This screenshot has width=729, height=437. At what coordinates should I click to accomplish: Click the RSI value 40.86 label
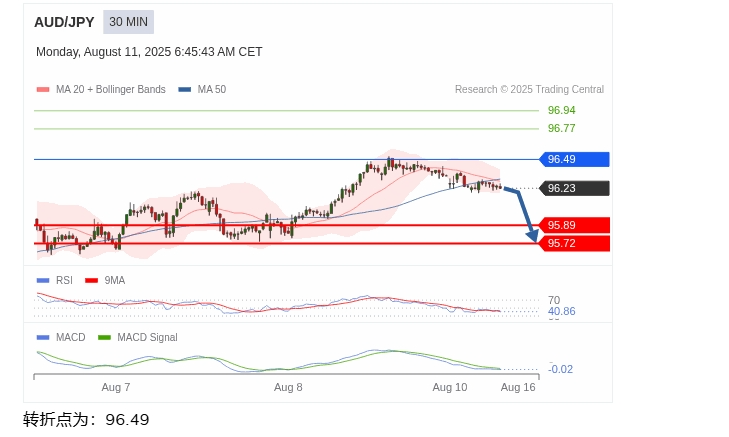click(561, 311)
